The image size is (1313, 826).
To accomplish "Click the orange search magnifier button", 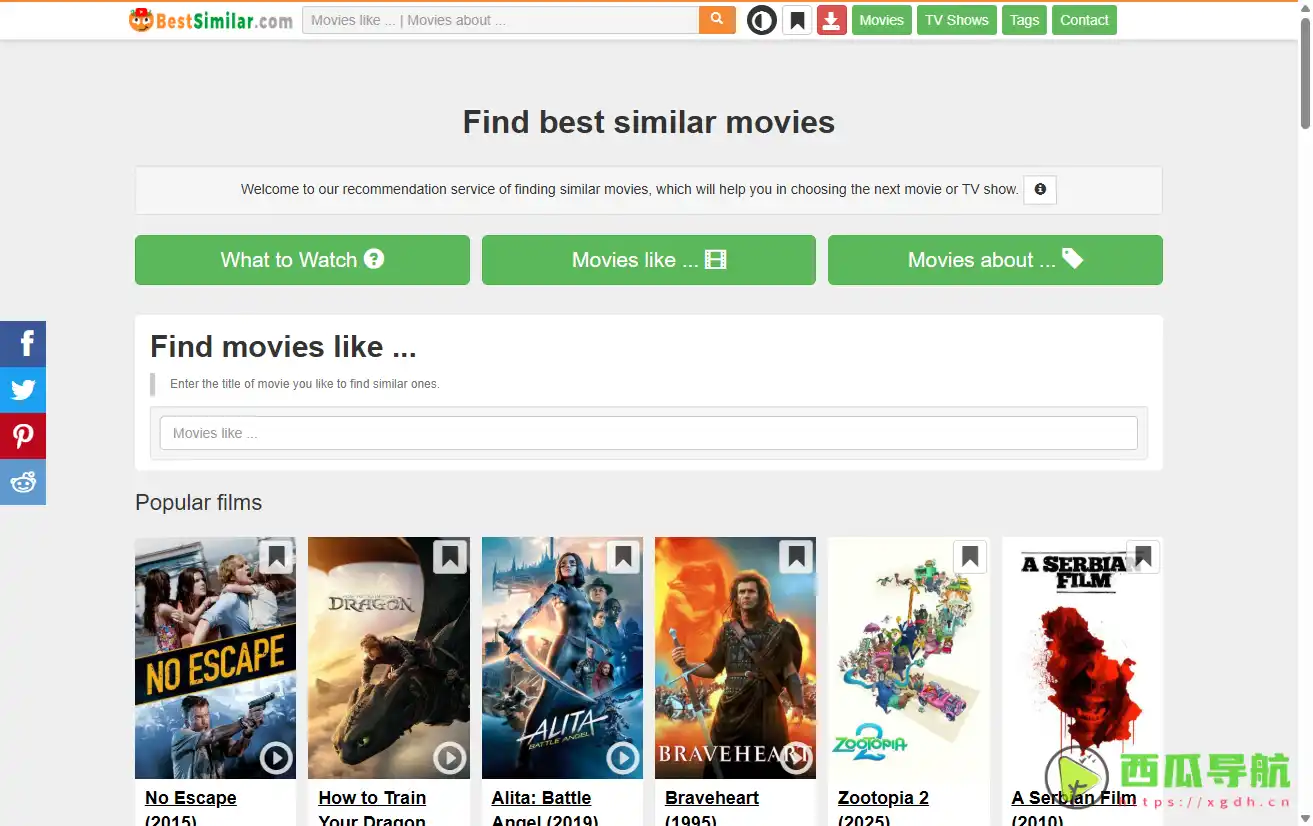I will coord(717,20).
